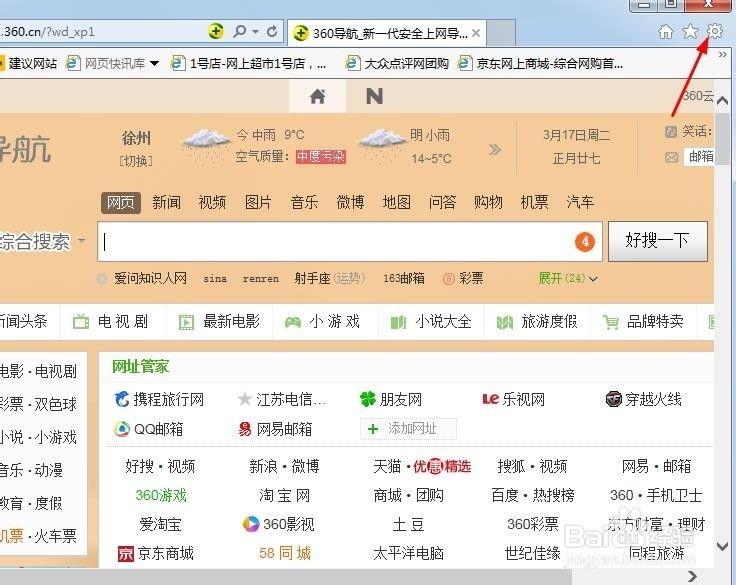Image resolution: width=736 pixels, height=585 pixels.
Task: Click [切换] to change city
Action: click(x=136, y=161)
